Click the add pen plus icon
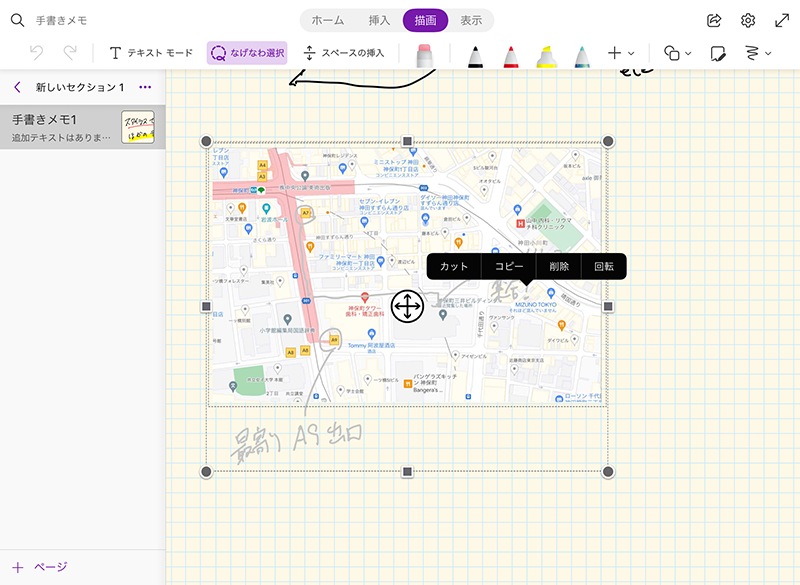The width and height of the screenshot is (800, 585). point(614,53)
